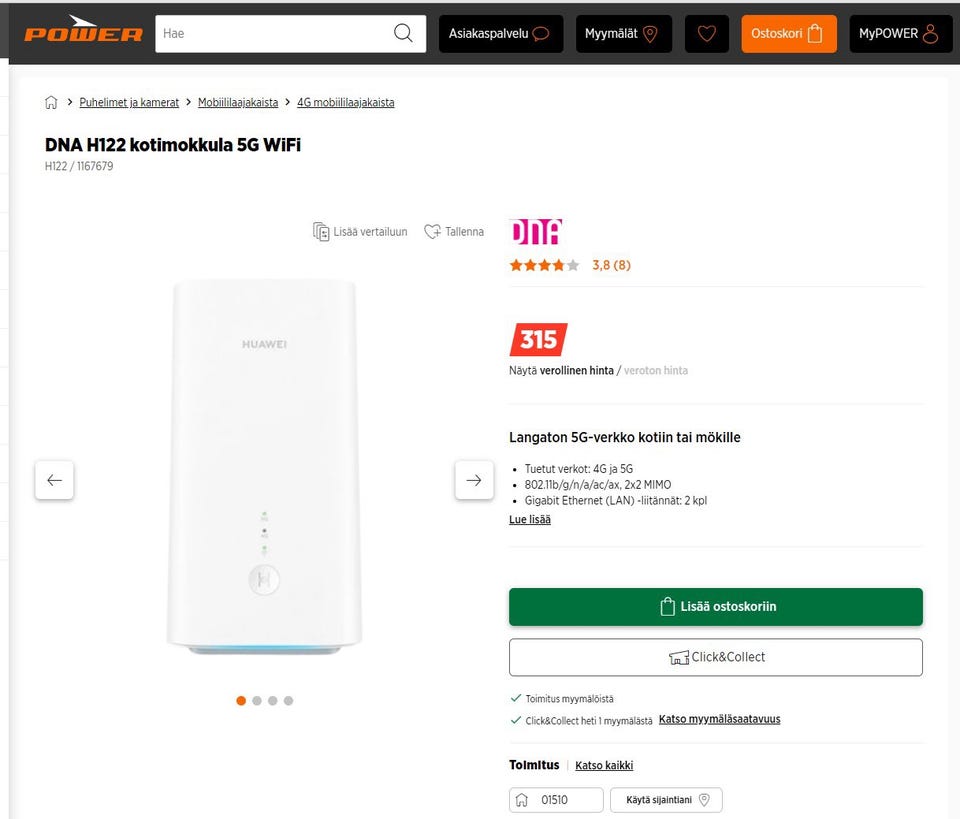
Task: Select verollinen hinta price view
Action: (x=577, y=370)
